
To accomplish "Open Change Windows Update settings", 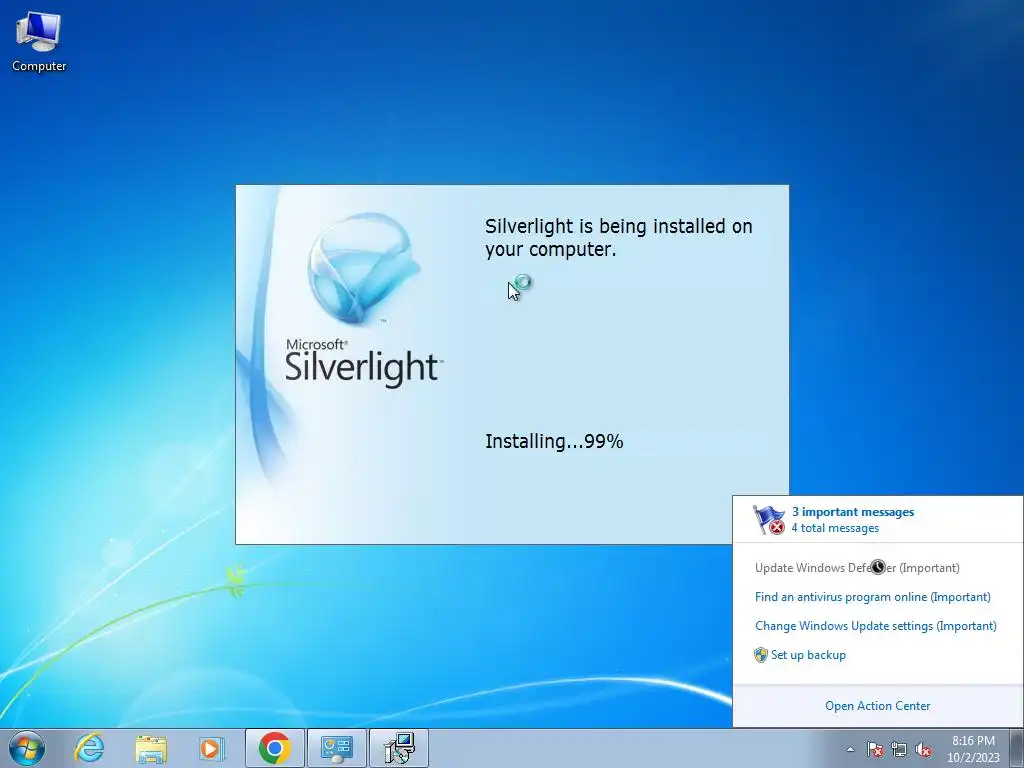I will (876, 626).
